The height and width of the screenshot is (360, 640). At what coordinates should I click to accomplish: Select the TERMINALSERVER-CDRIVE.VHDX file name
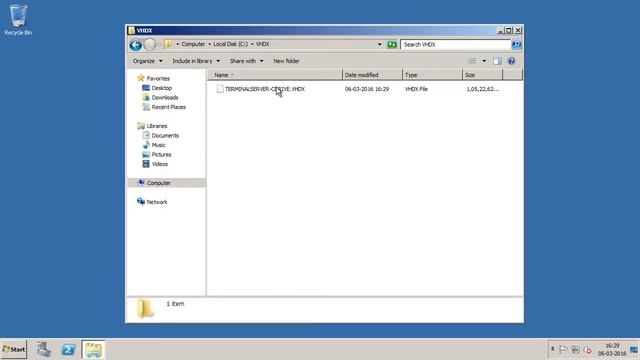265,89
